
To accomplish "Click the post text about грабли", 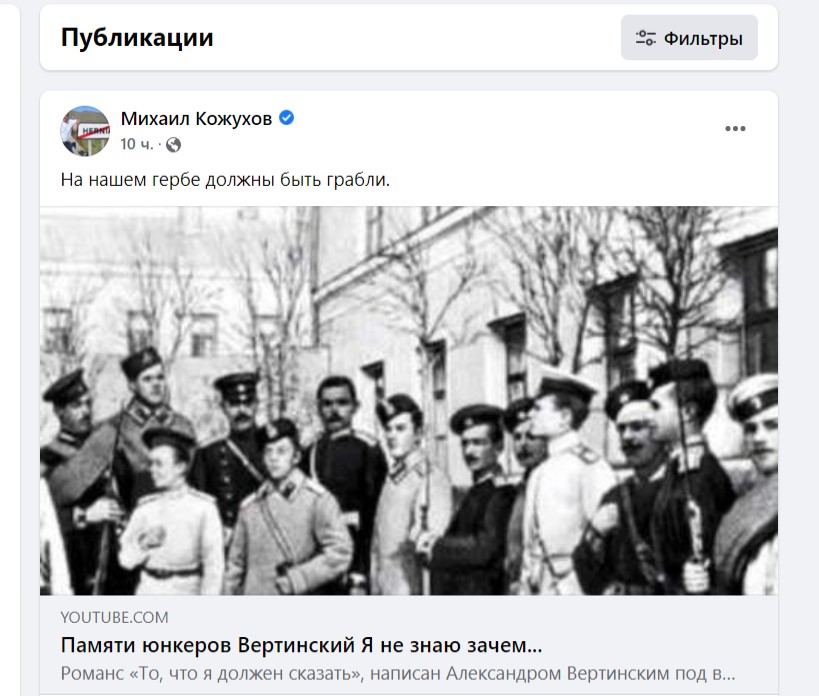I will (x=225, y=180).
